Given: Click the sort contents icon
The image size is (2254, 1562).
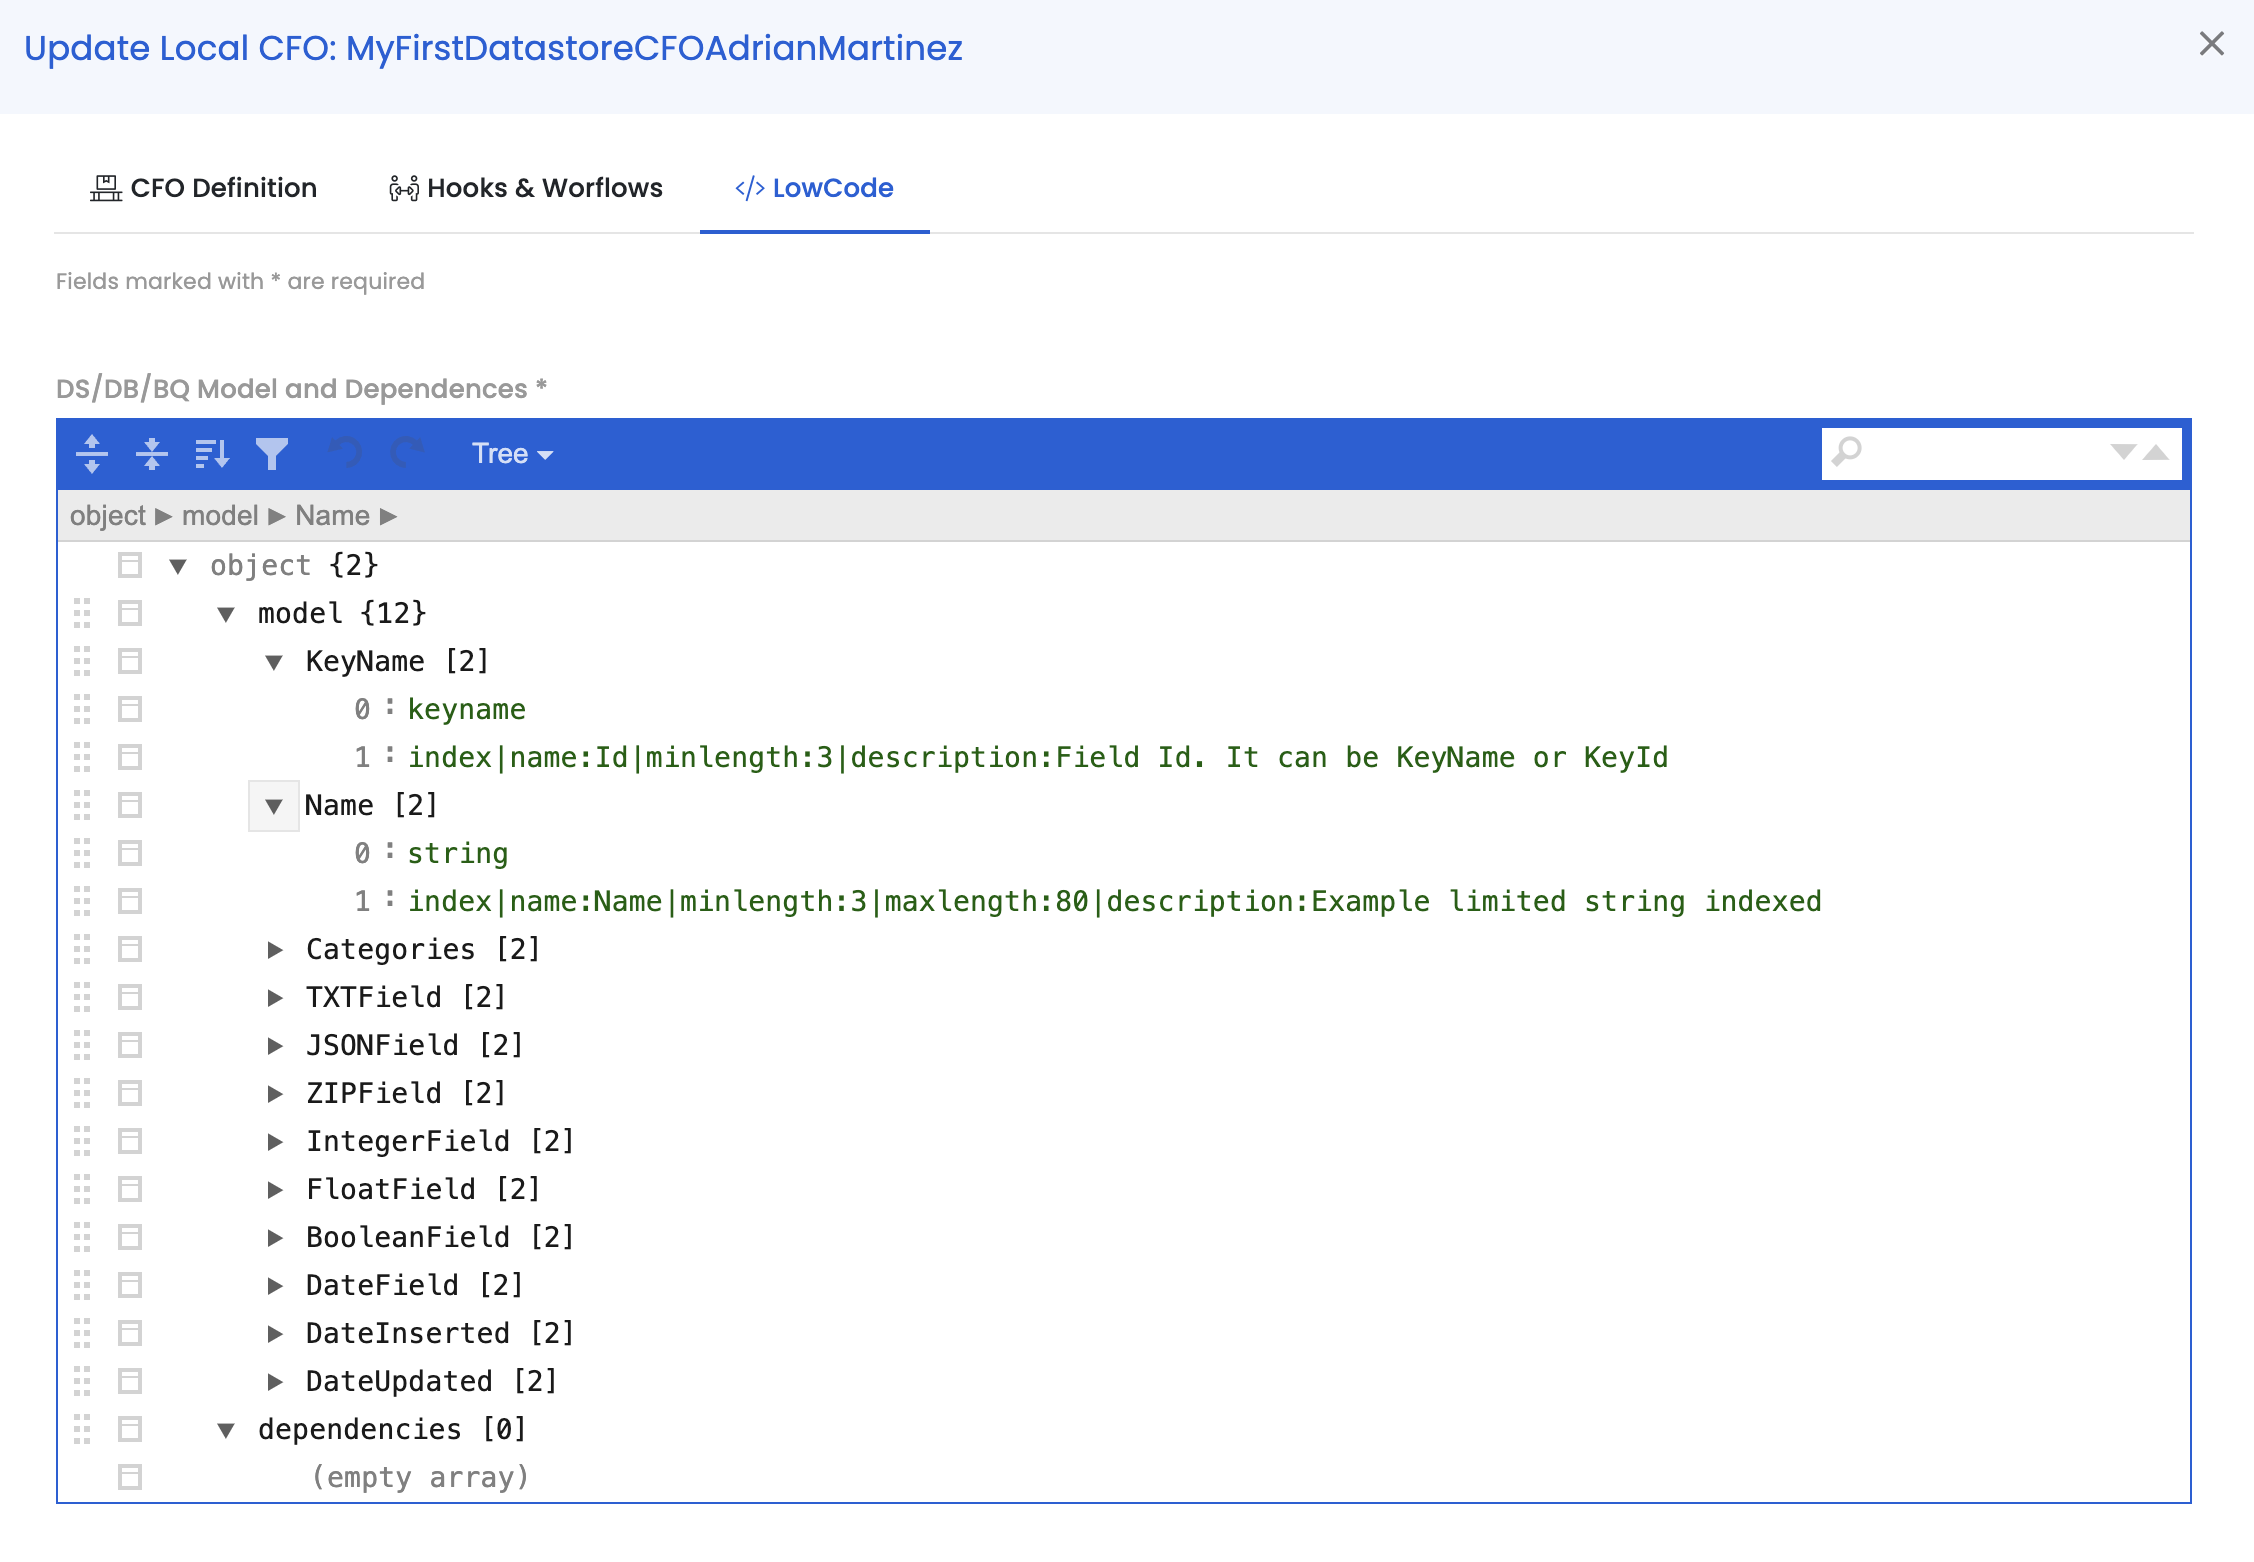Looking at the screenshot, I should coord(212,454).
